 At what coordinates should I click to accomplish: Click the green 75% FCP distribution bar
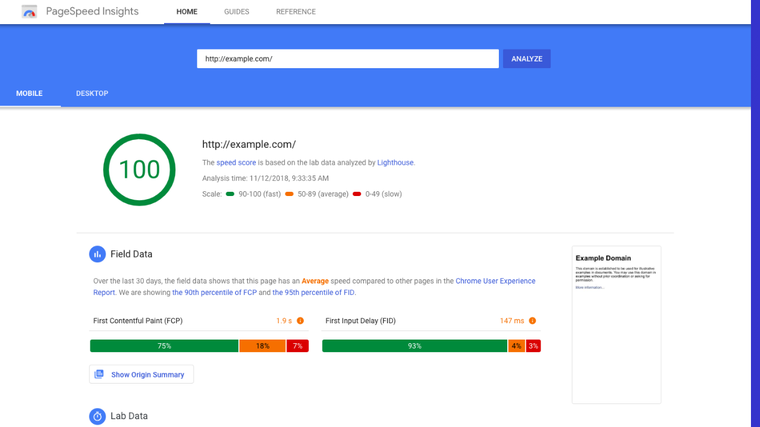point(164,346)
